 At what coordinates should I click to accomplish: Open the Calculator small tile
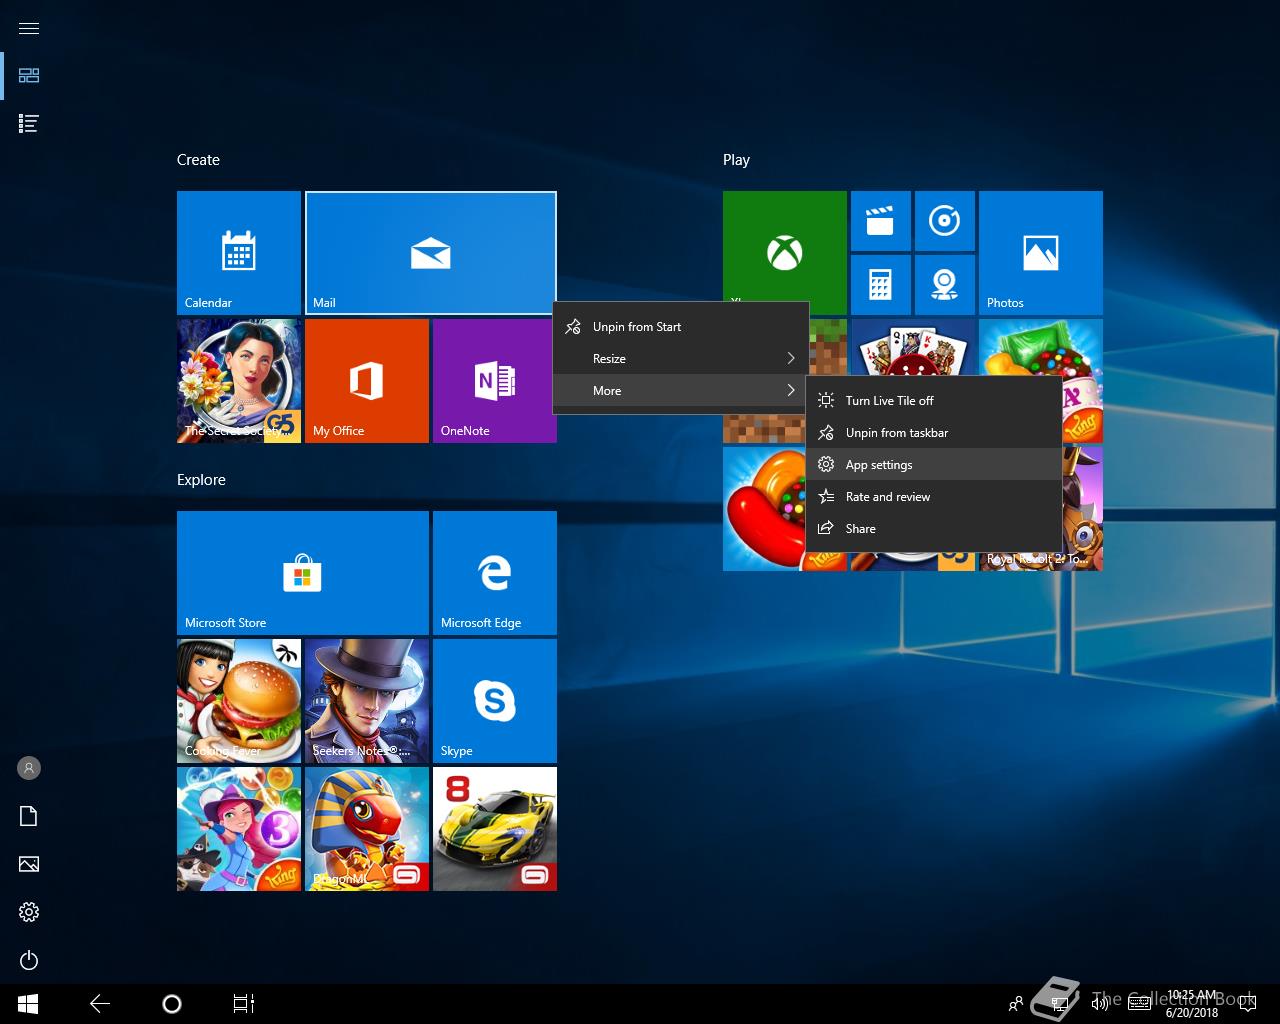880,285
